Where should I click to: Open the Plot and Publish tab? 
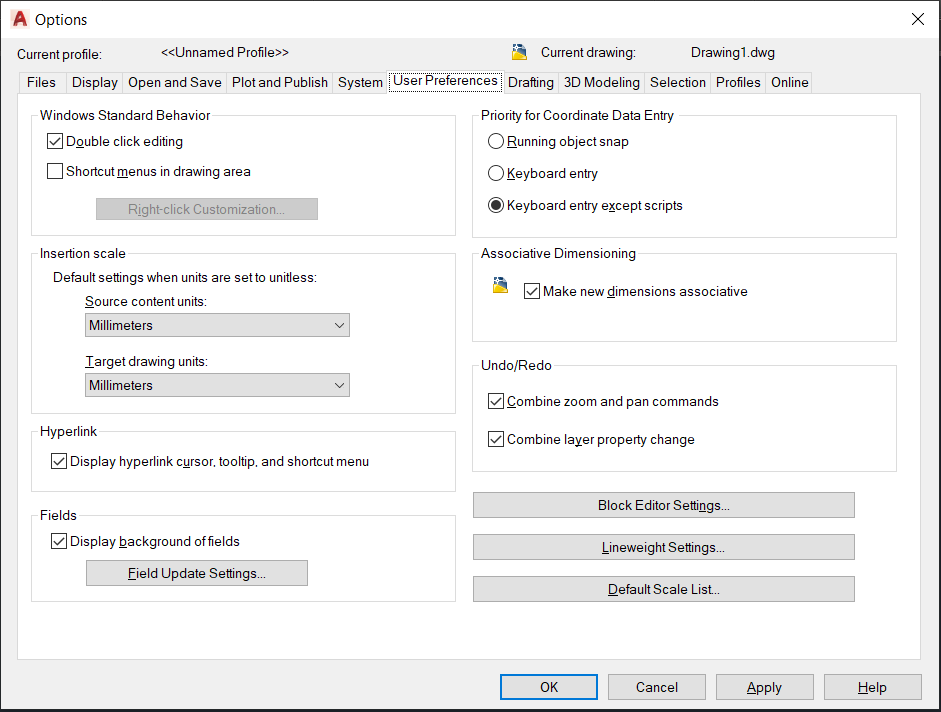[x=280, y=83]
